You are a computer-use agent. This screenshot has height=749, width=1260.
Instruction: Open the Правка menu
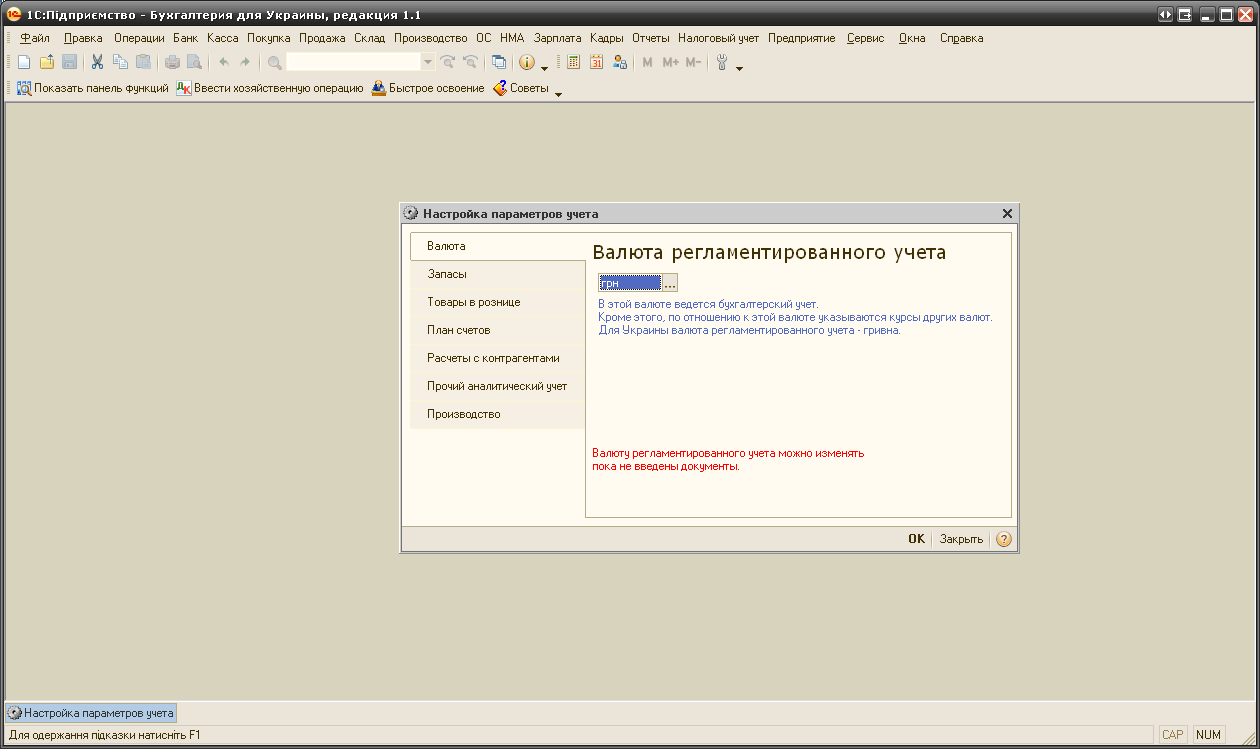83,38
